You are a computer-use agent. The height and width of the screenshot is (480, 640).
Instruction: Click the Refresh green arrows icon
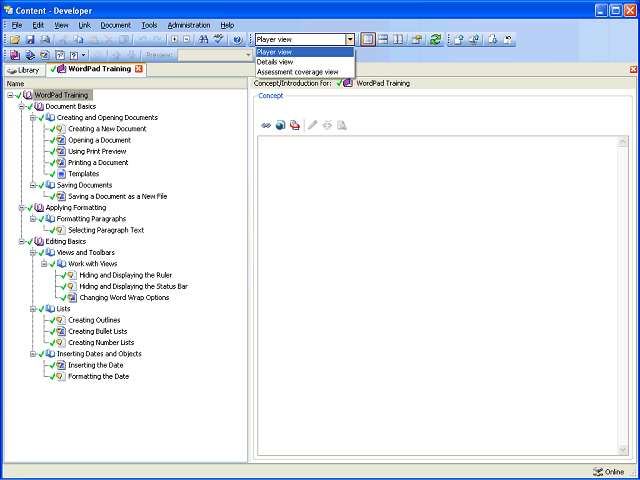pyautogui.click(x=436, y=40)
